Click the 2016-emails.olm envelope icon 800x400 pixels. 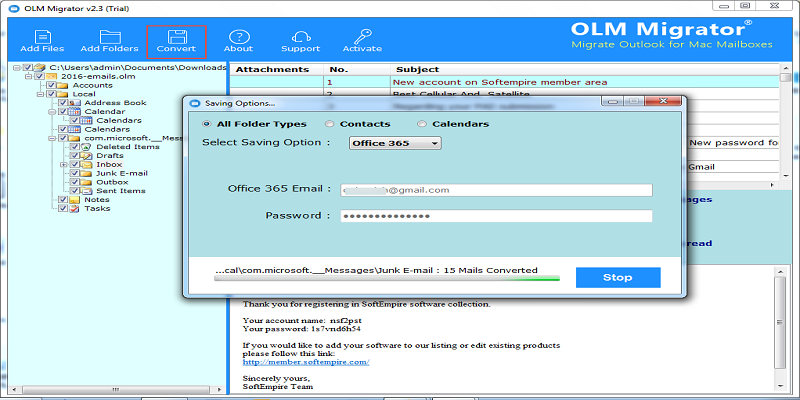pyautogui.click(x=52, y=76)
